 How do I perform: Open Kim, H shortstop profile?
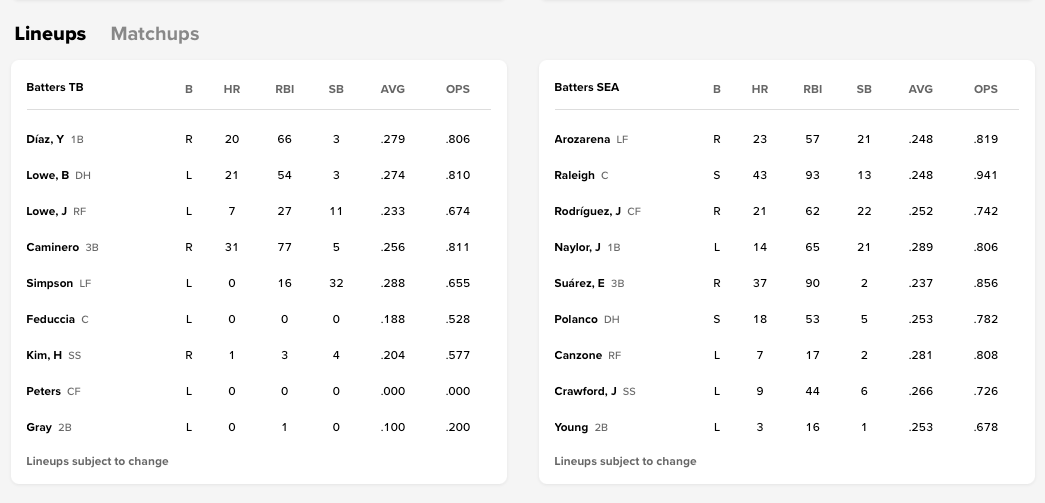[x=44, y=355]
